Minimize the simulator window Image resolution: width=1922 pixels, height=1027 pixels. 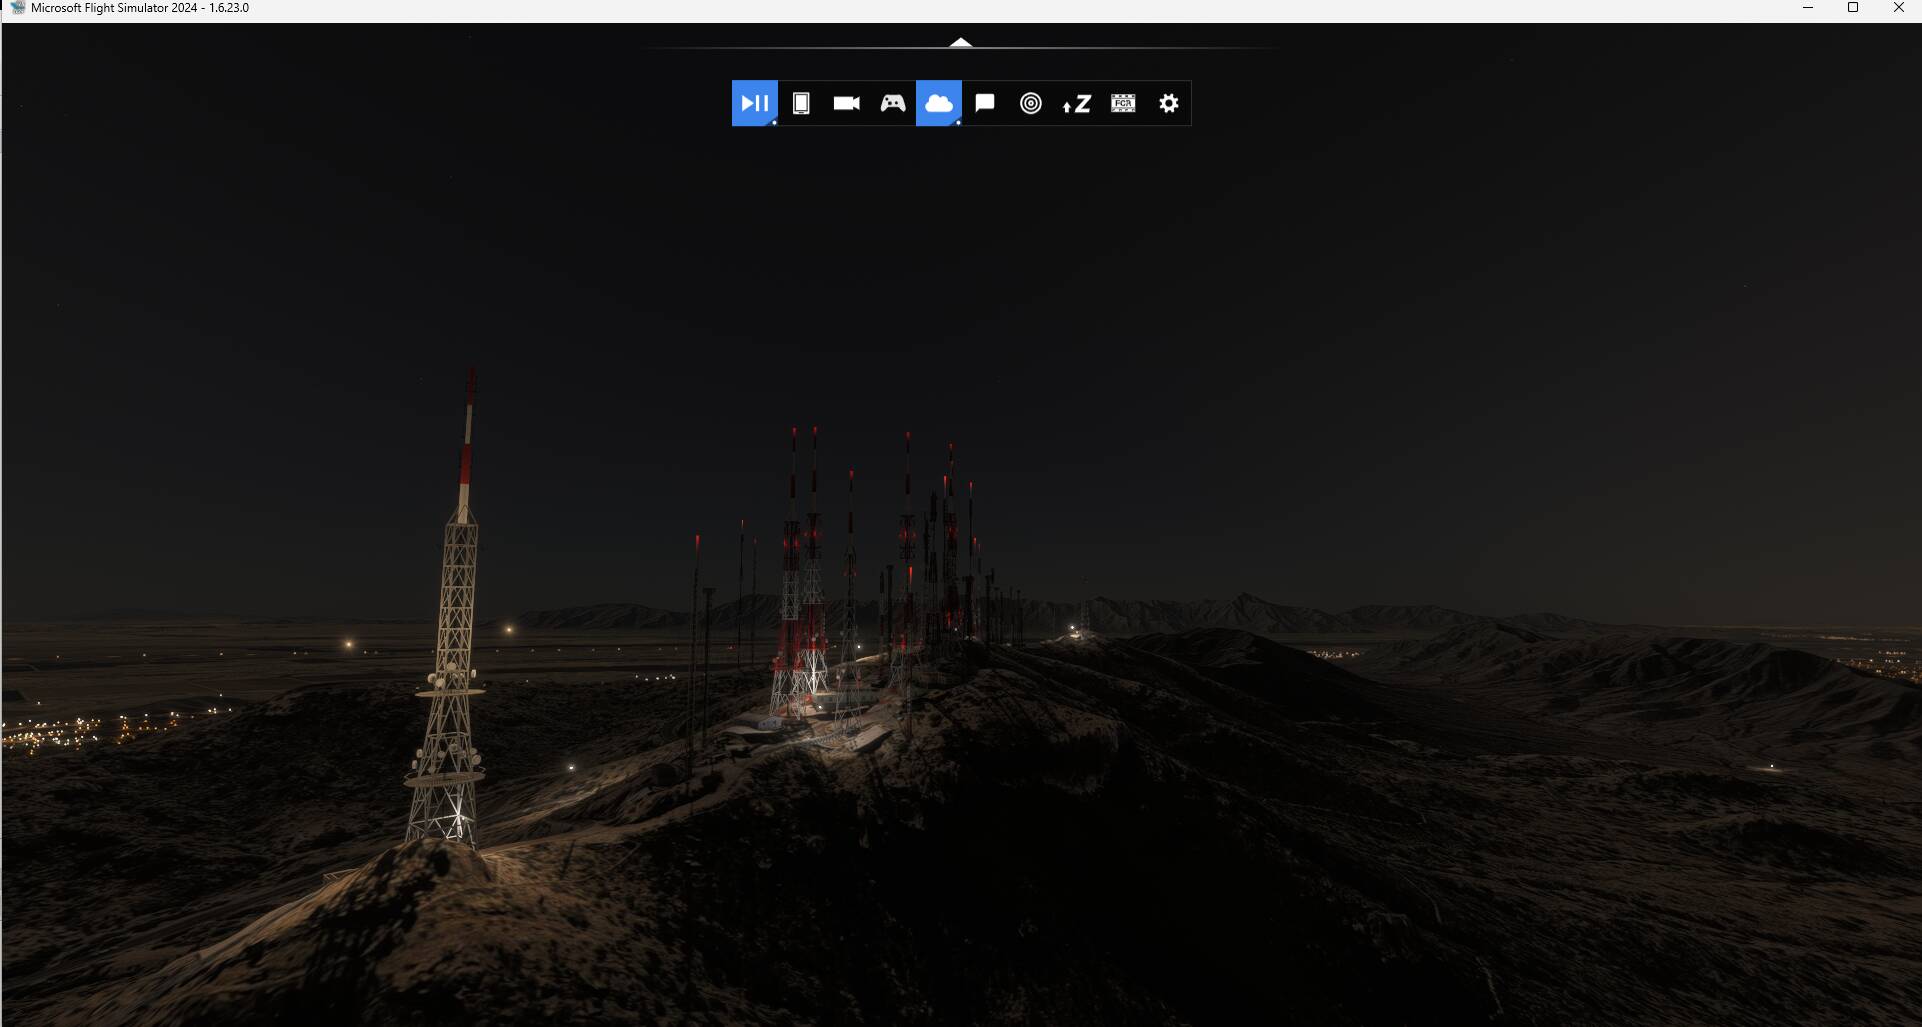[1807, 8]
